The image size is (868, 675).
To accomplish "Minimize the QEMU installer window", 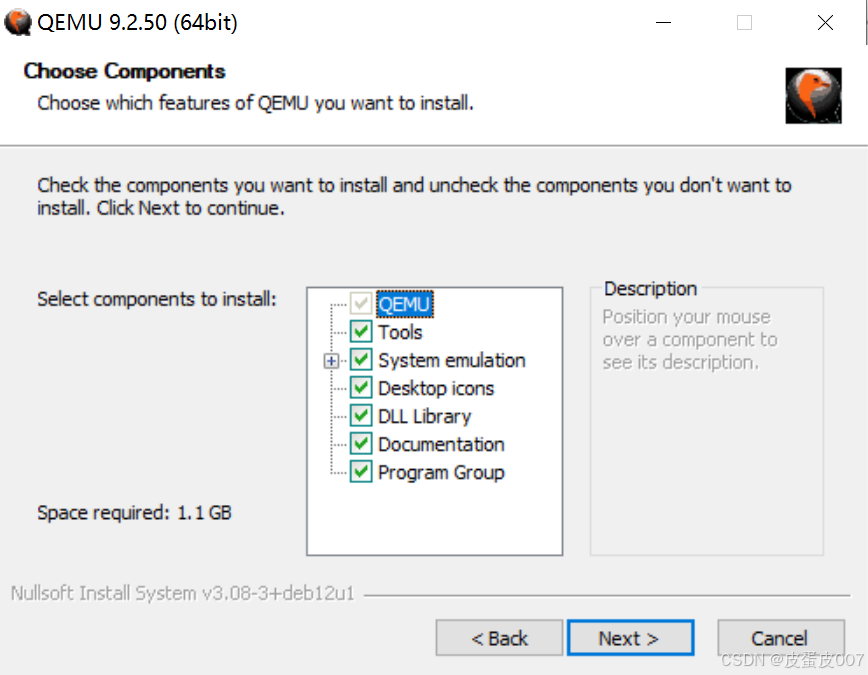I will pyautogui.click(x=663, y=23).
